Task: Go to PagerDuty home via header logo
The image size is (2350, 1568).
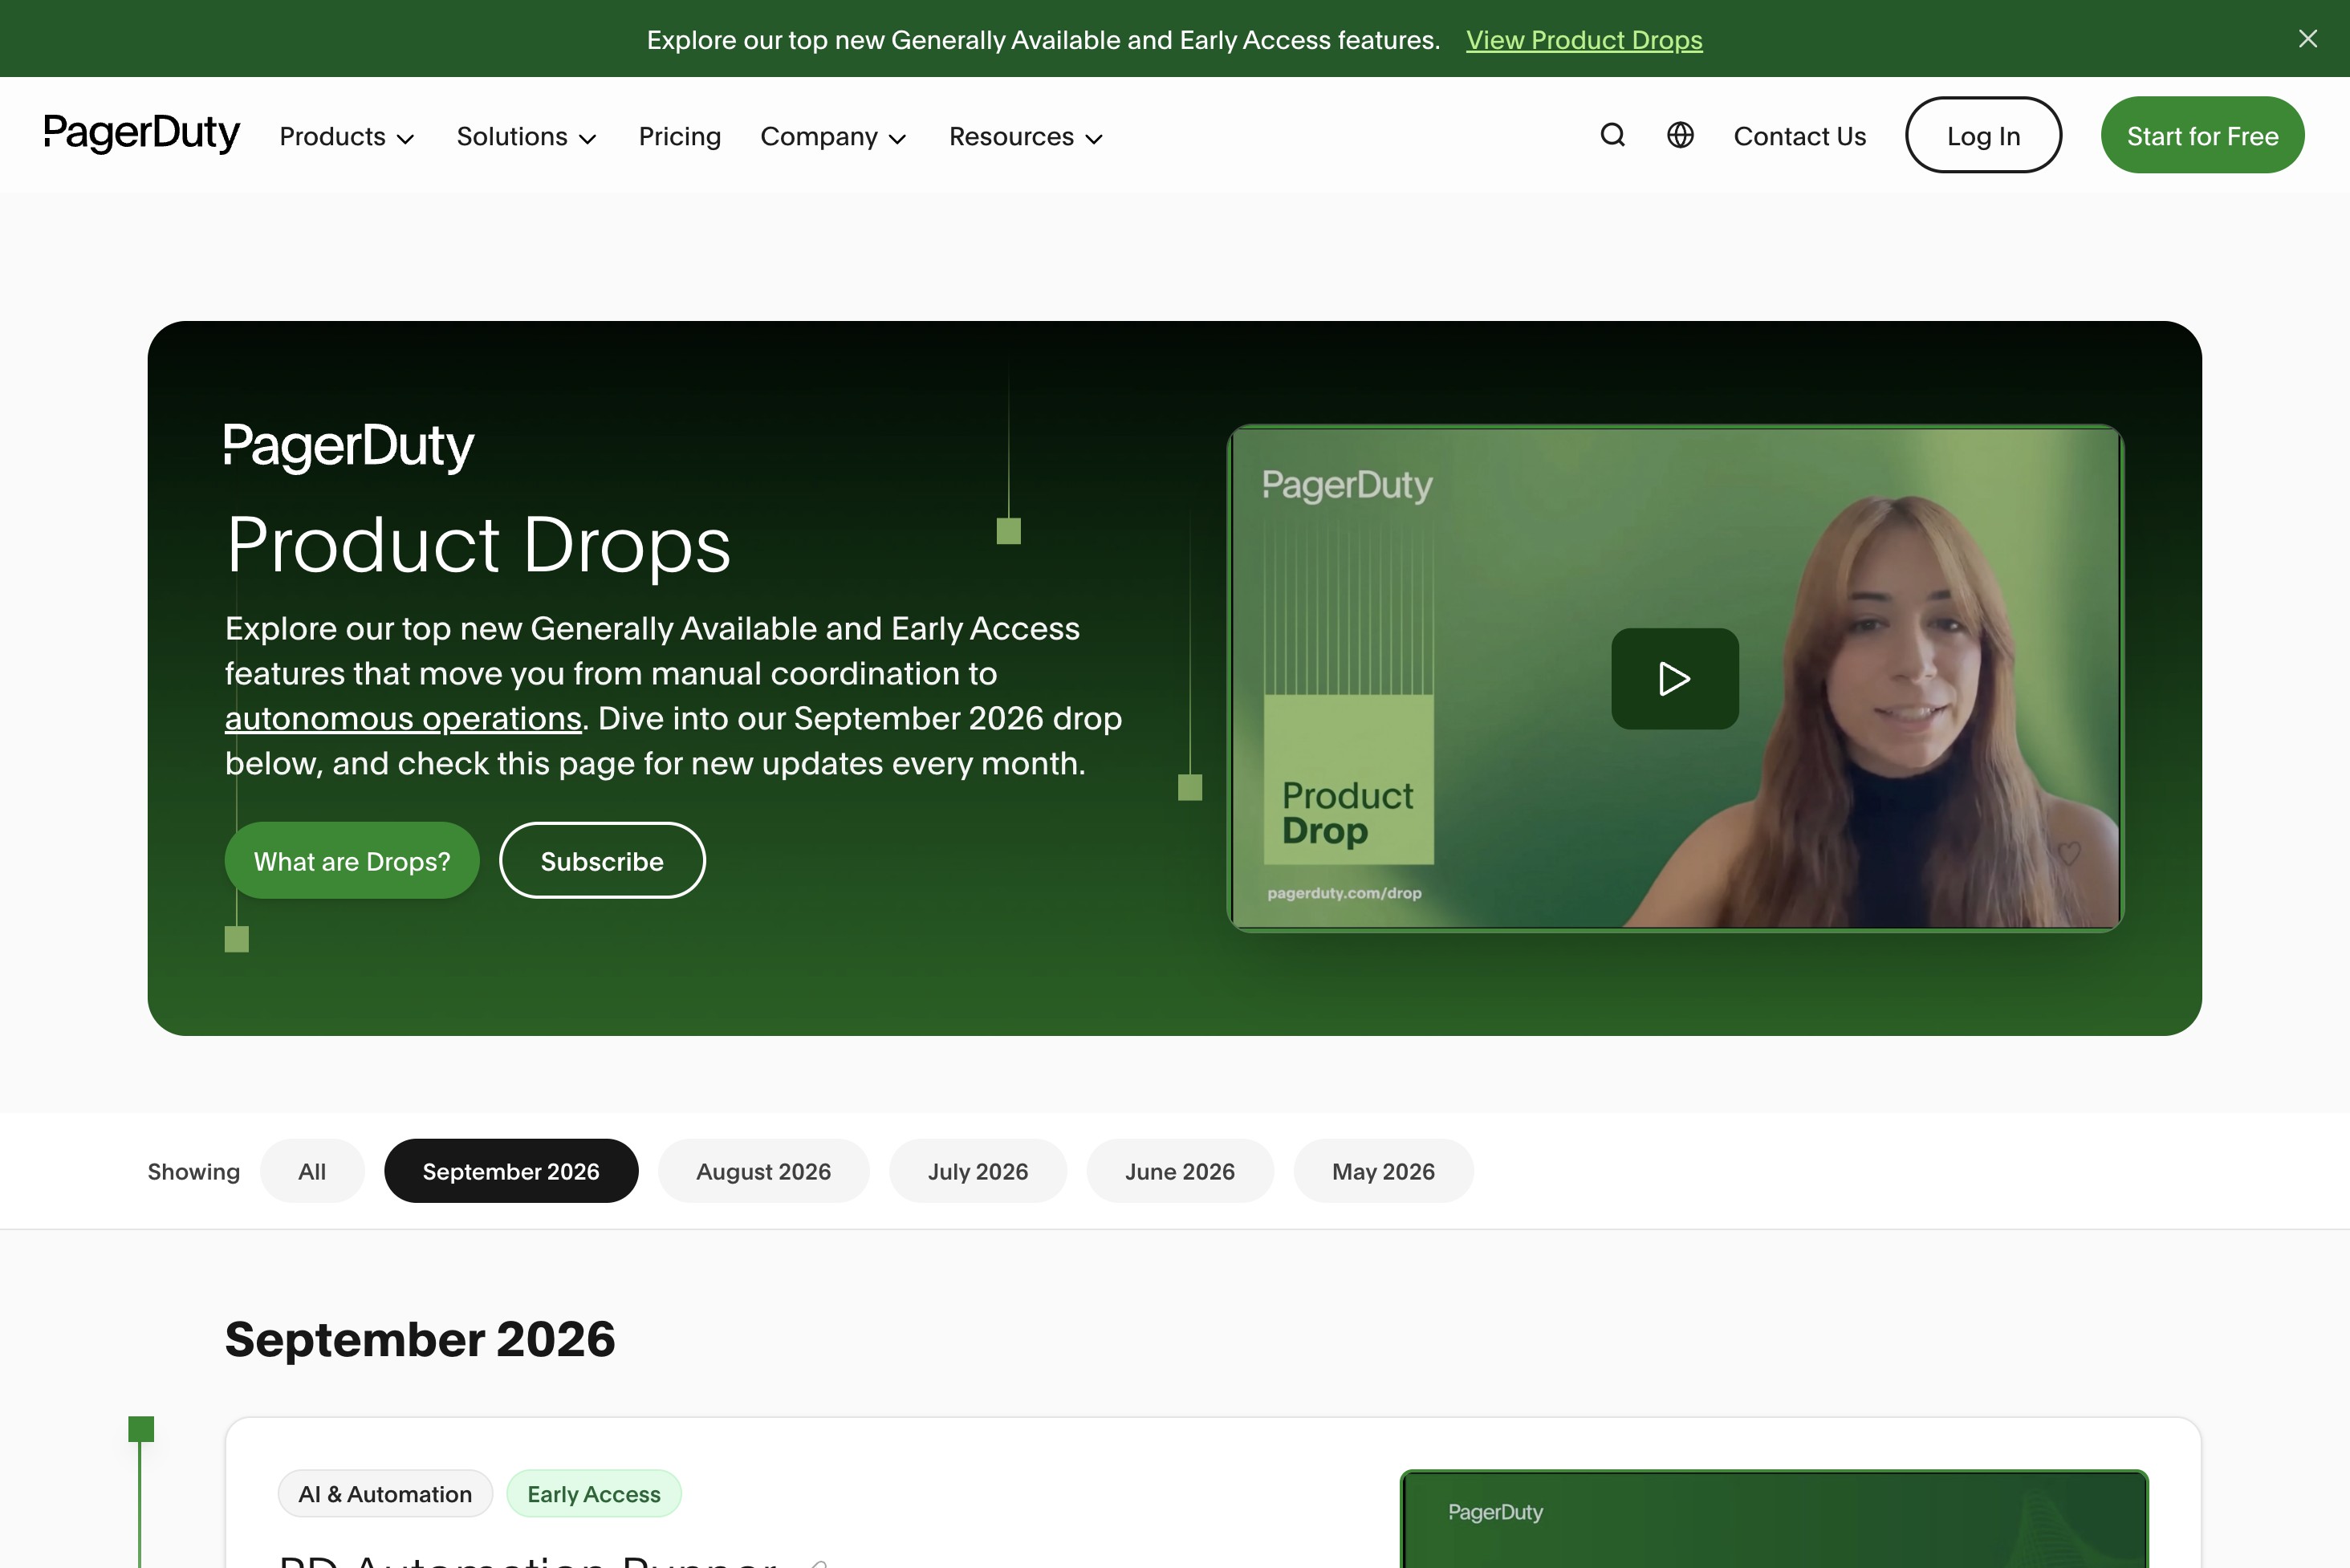Action: [141, 133]
